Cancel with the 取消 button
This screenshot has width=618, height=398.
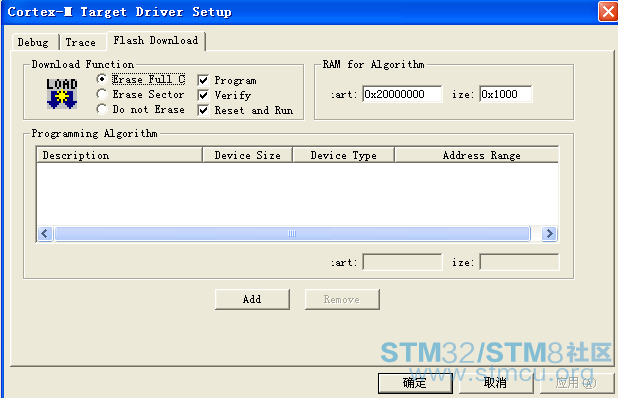[496, 383]
